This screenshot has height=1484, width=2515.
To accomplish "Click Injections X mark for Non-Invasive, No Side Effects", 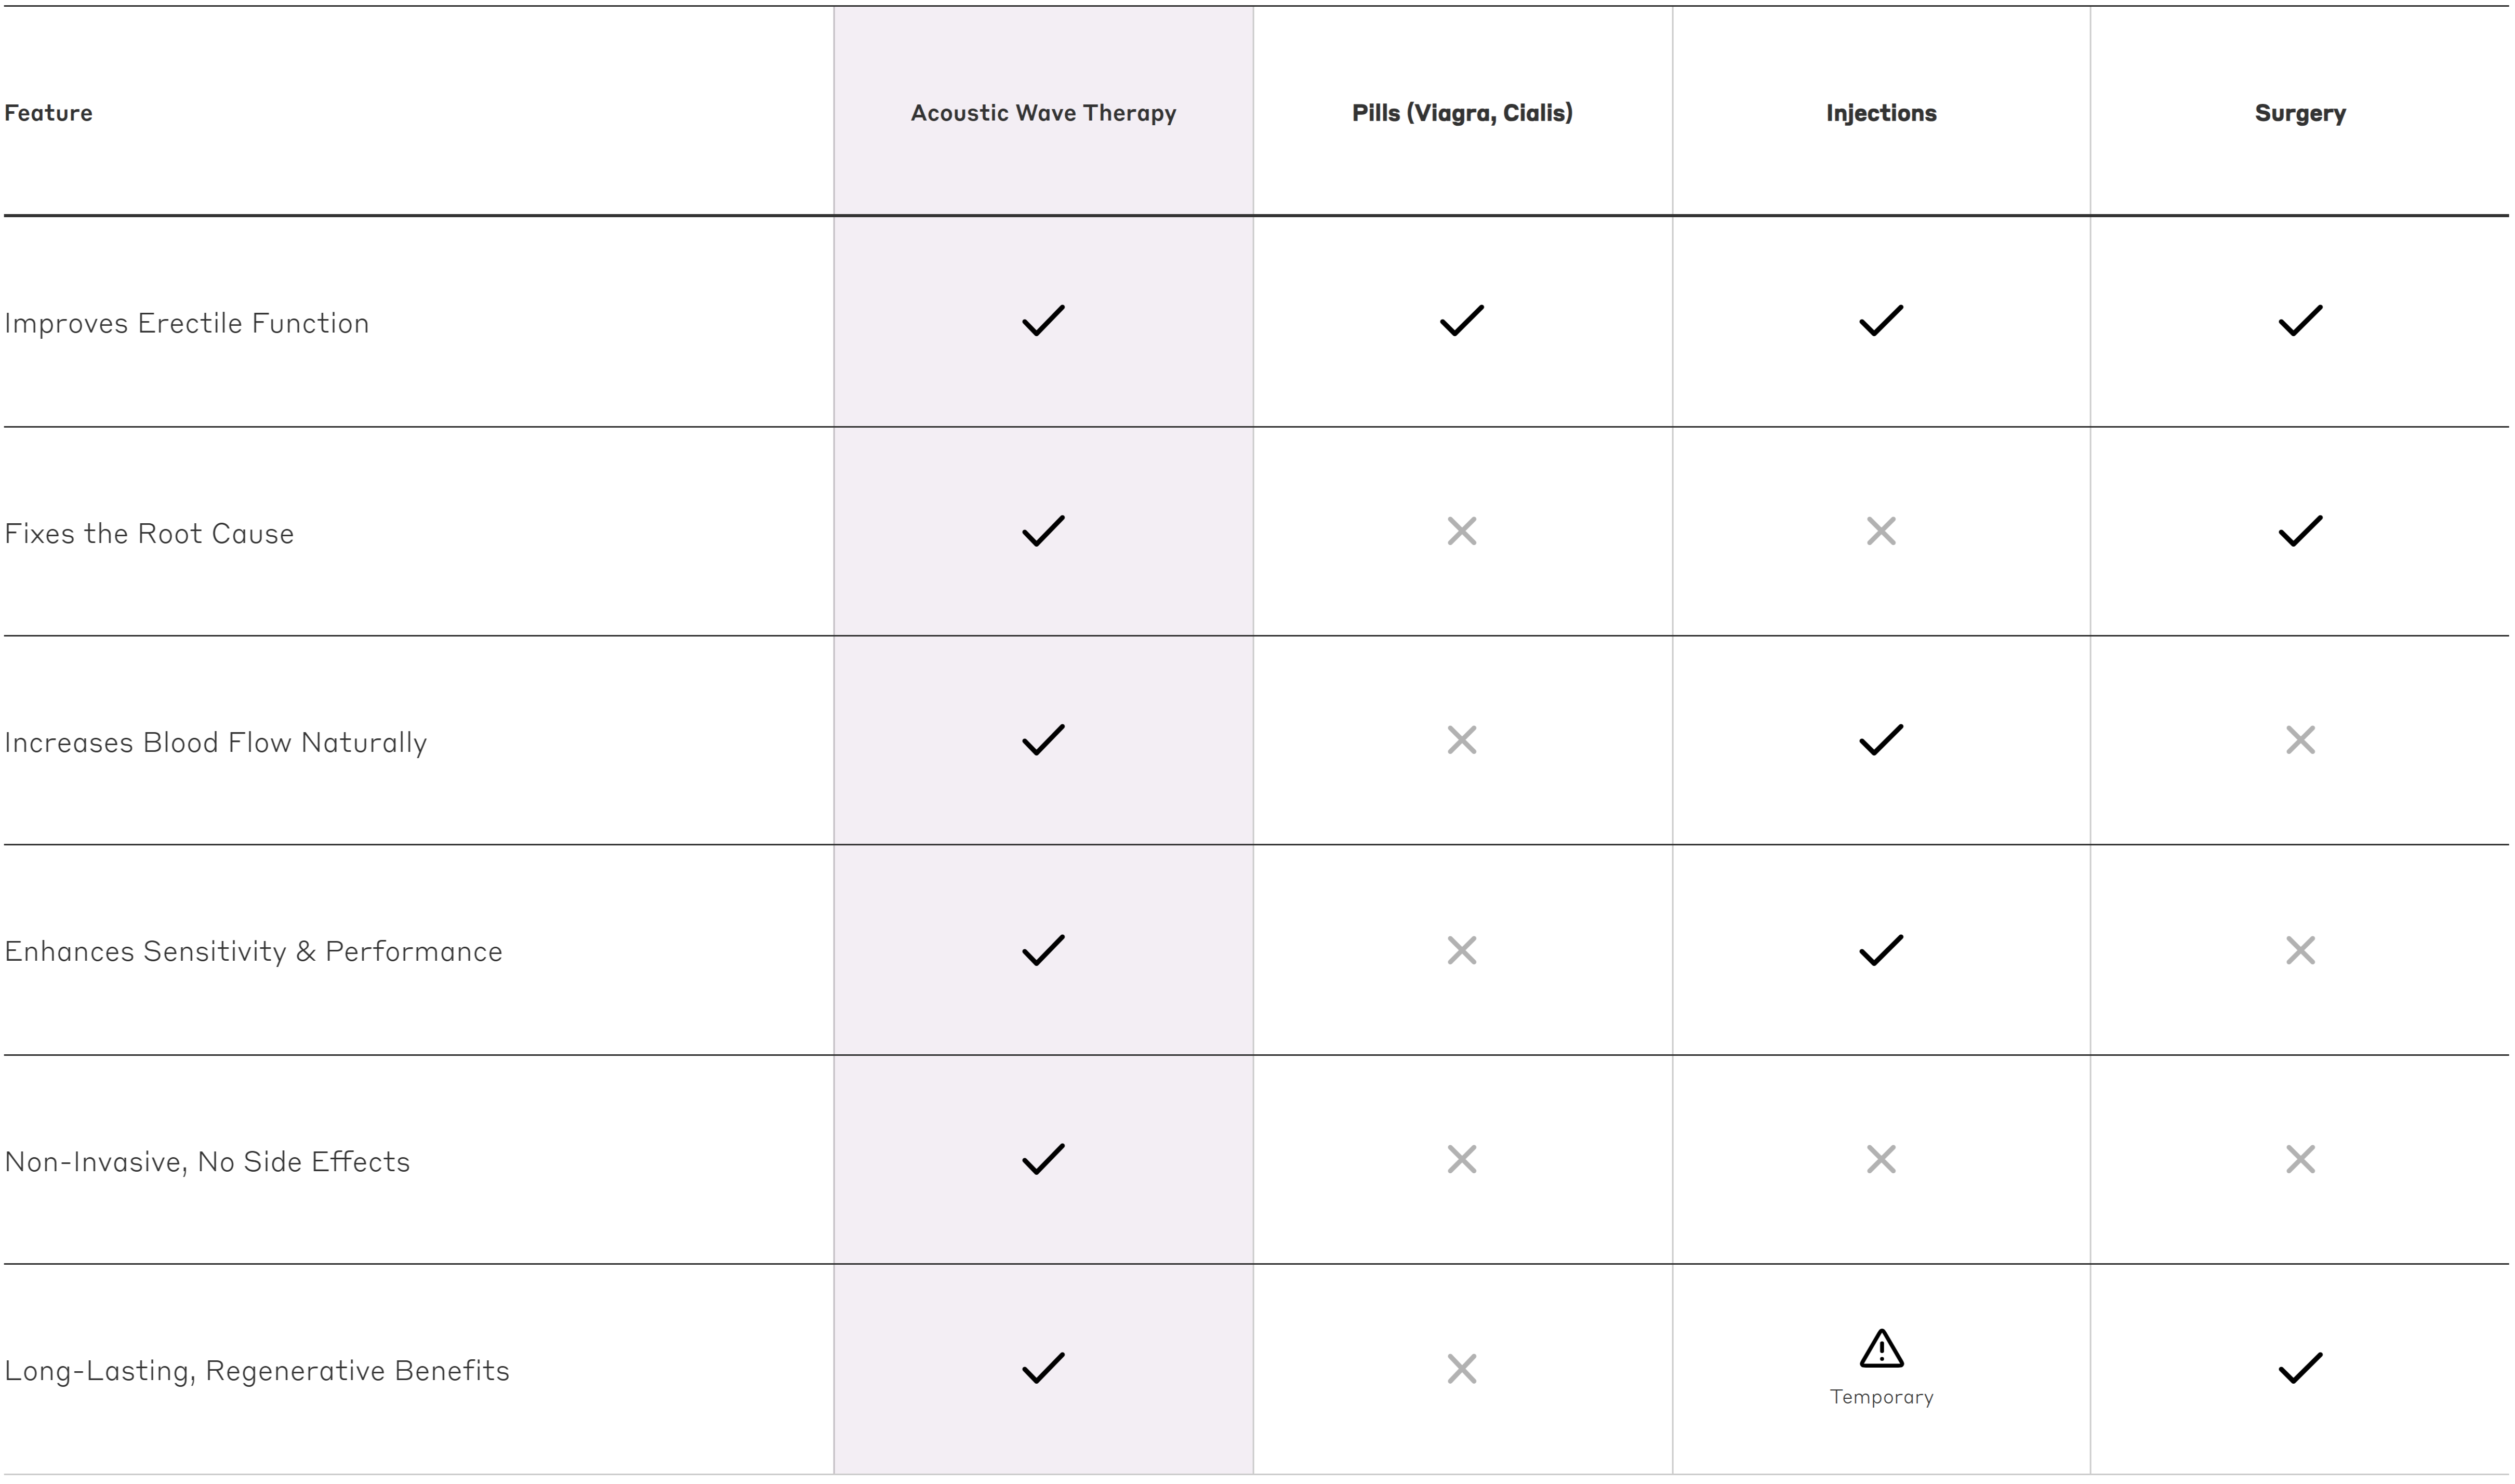I will 1880,1159.
